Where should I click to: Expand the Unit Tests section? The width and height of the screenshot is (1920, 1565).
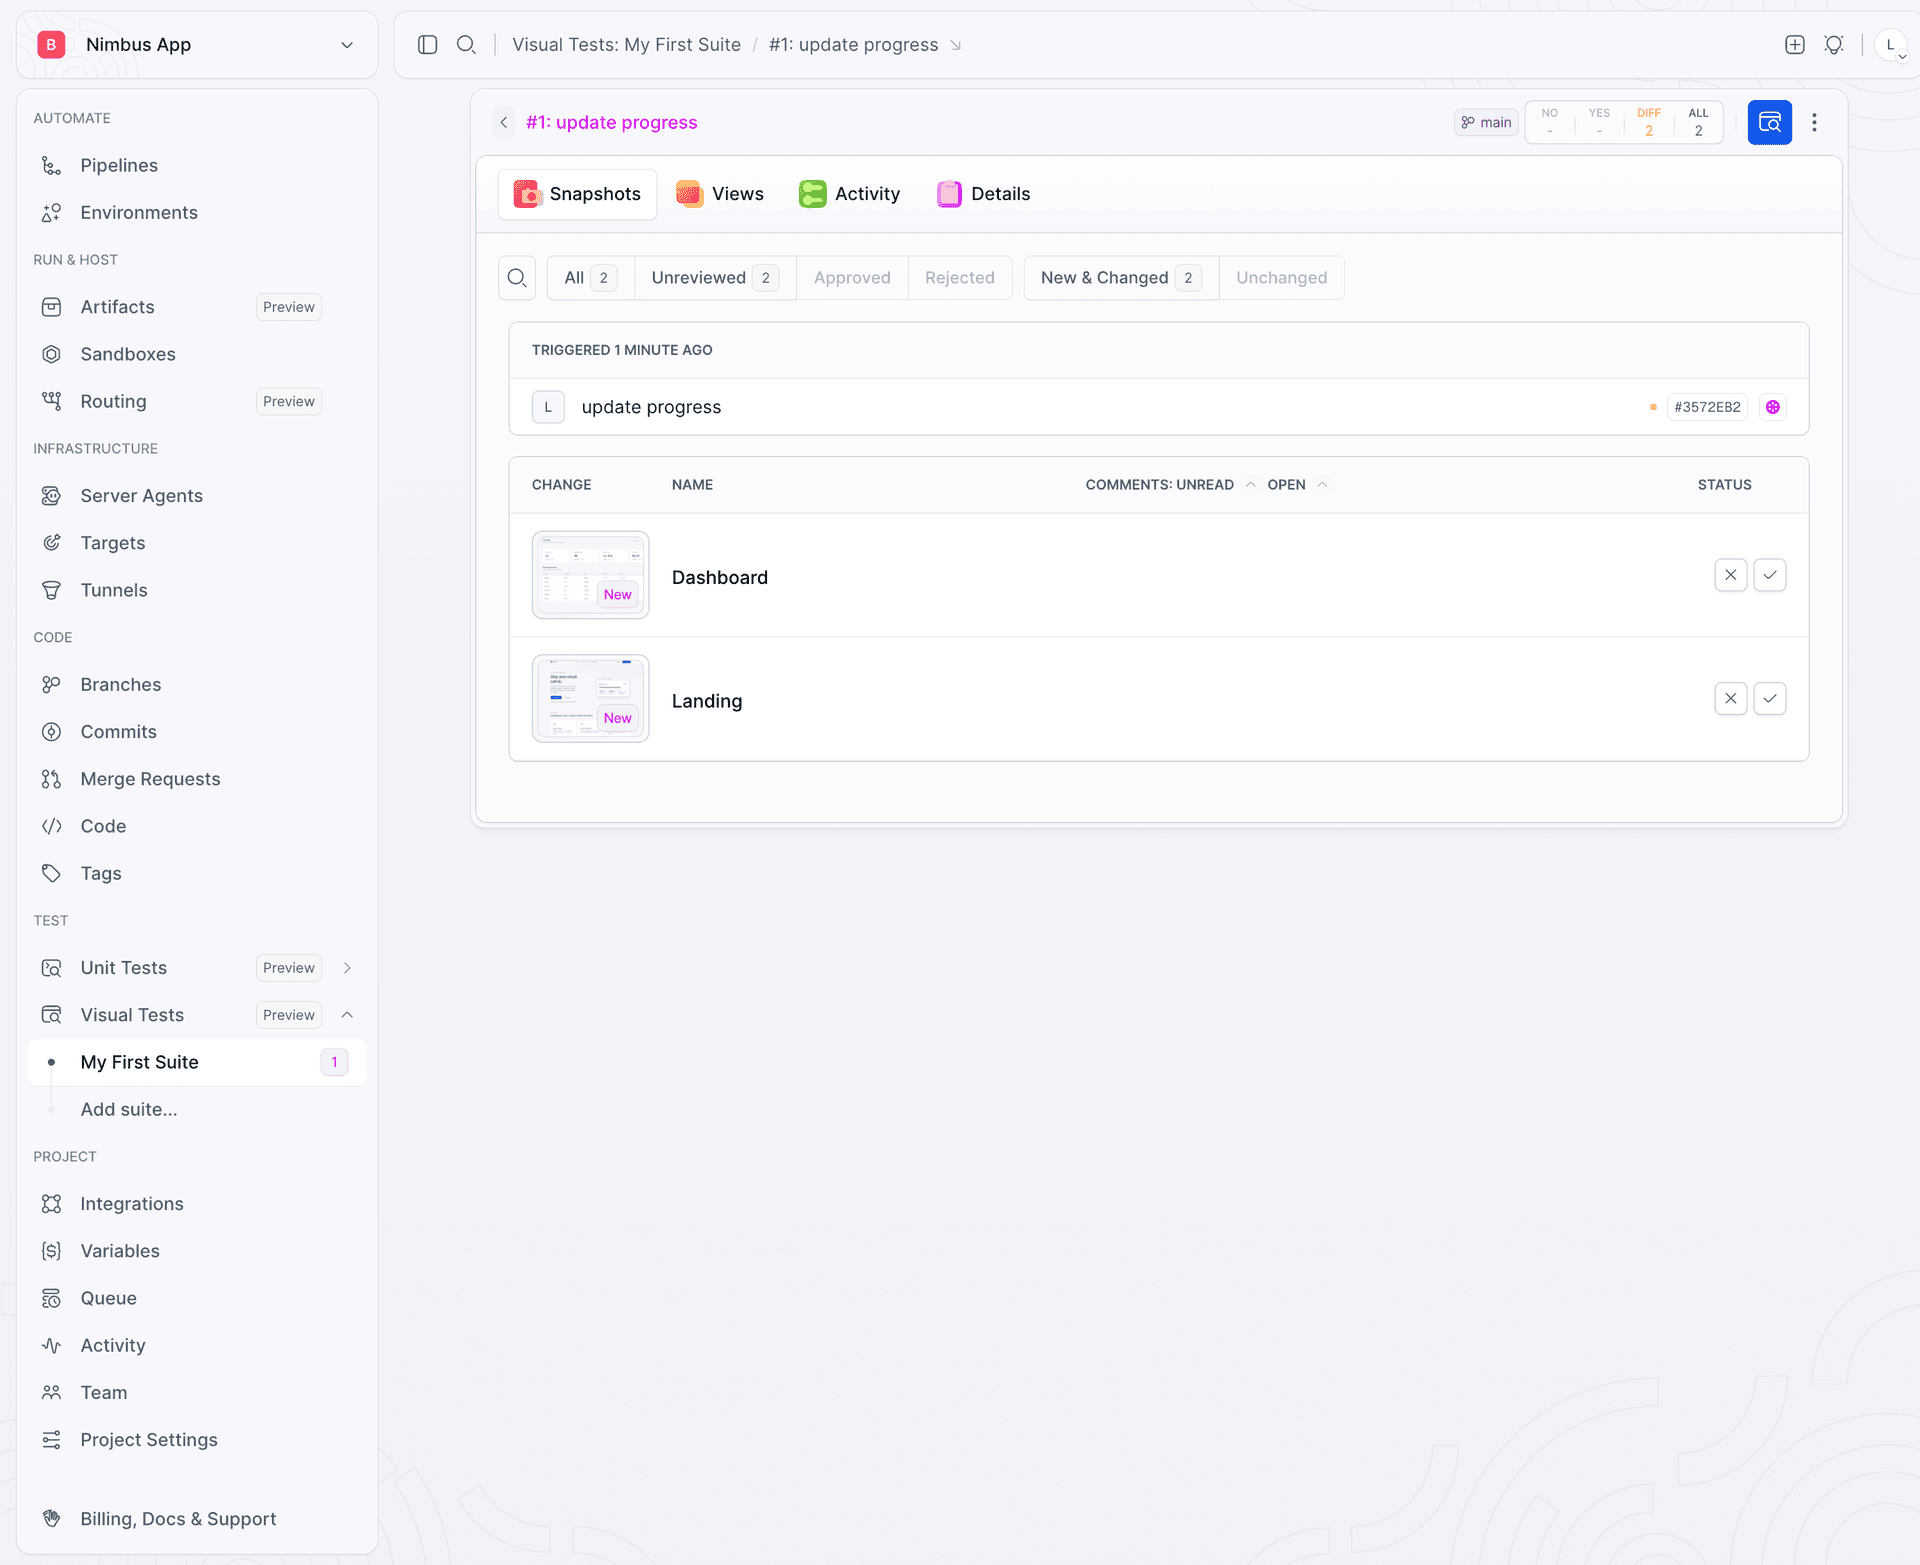click(347, 968)
